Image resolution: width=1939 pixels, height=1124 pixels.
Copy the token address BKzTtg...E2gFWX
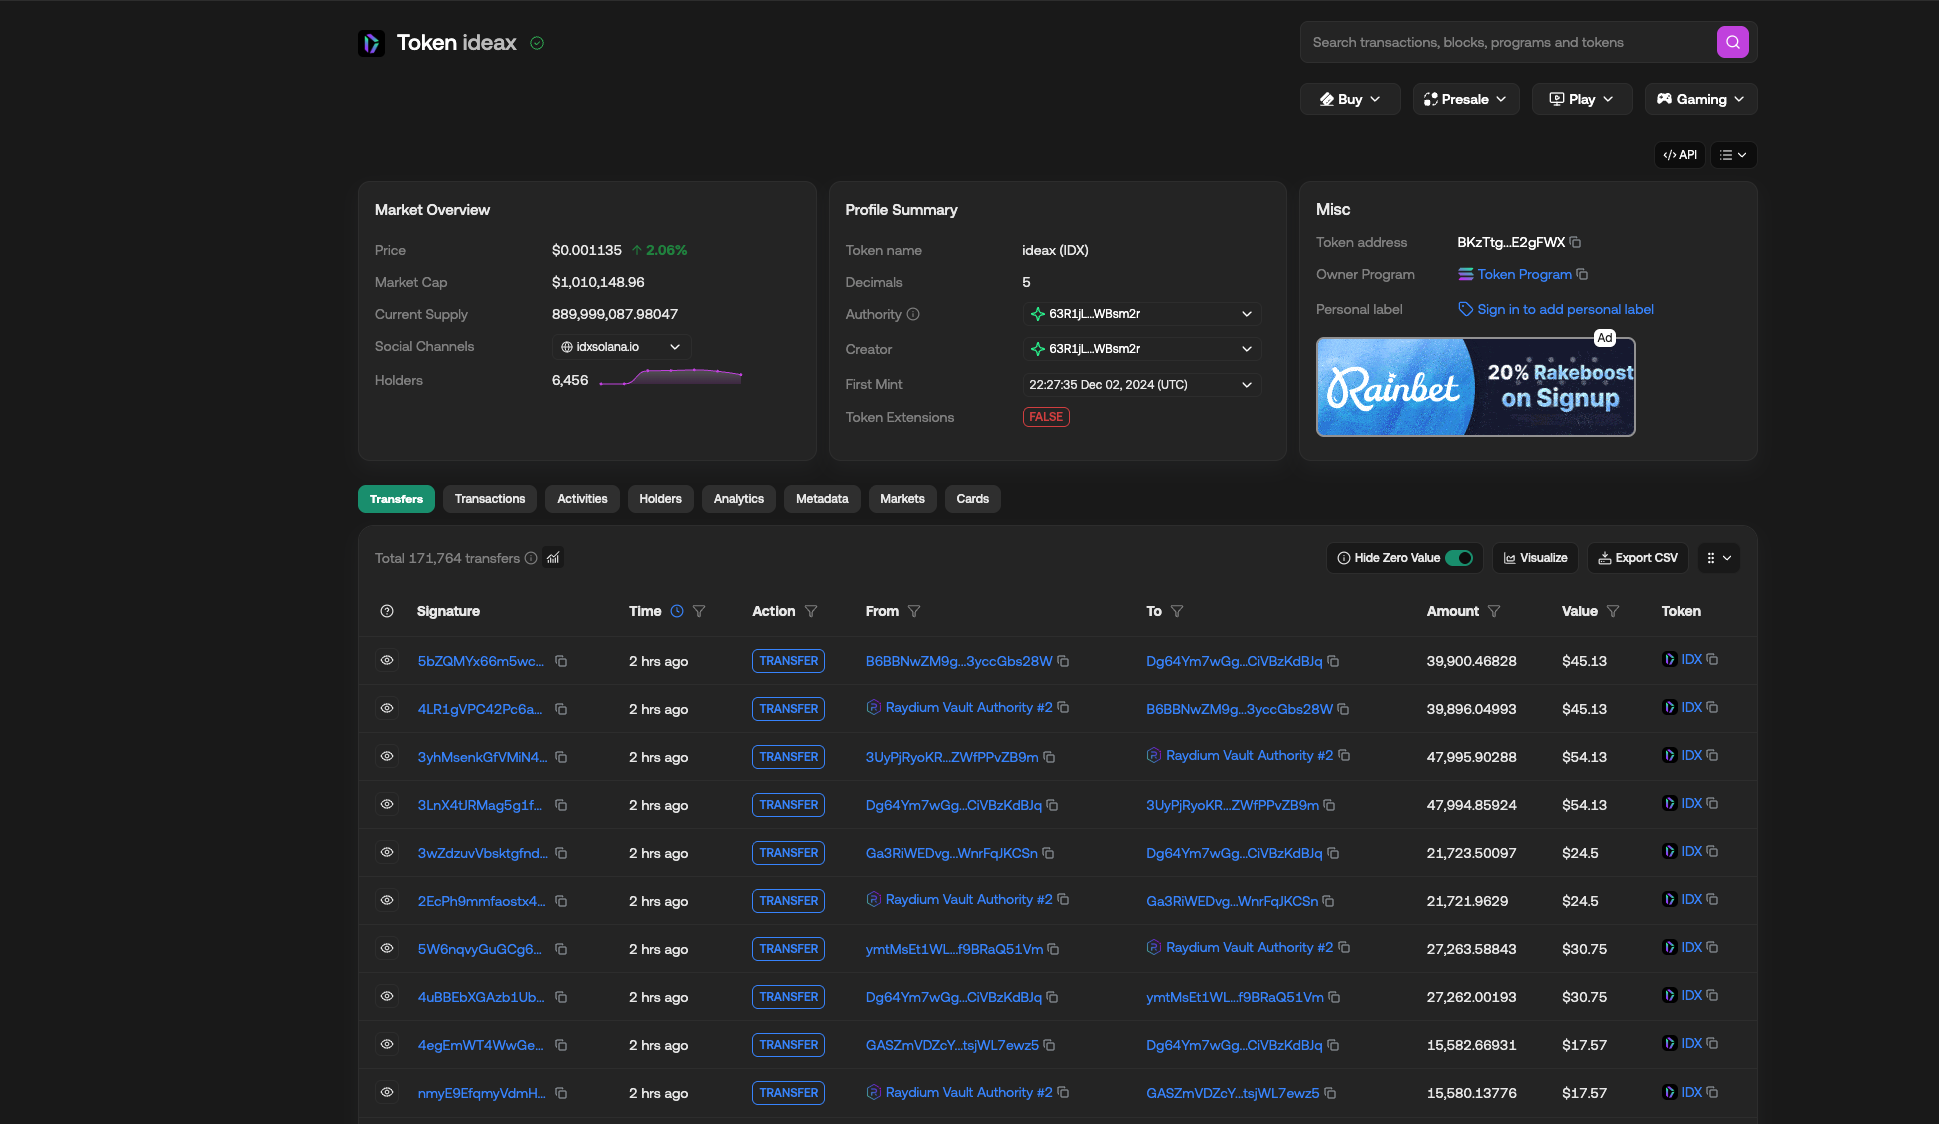tap(1575, 242)
